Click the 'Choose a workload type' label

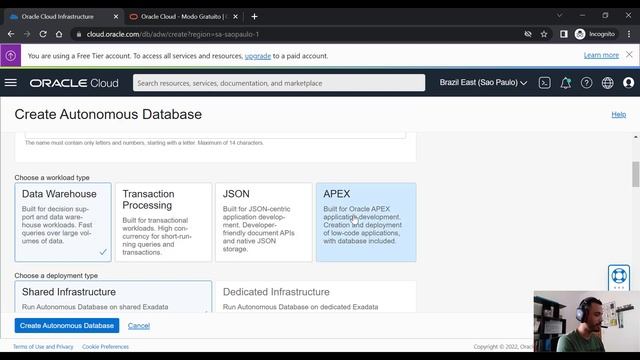[x=52, y=178]
